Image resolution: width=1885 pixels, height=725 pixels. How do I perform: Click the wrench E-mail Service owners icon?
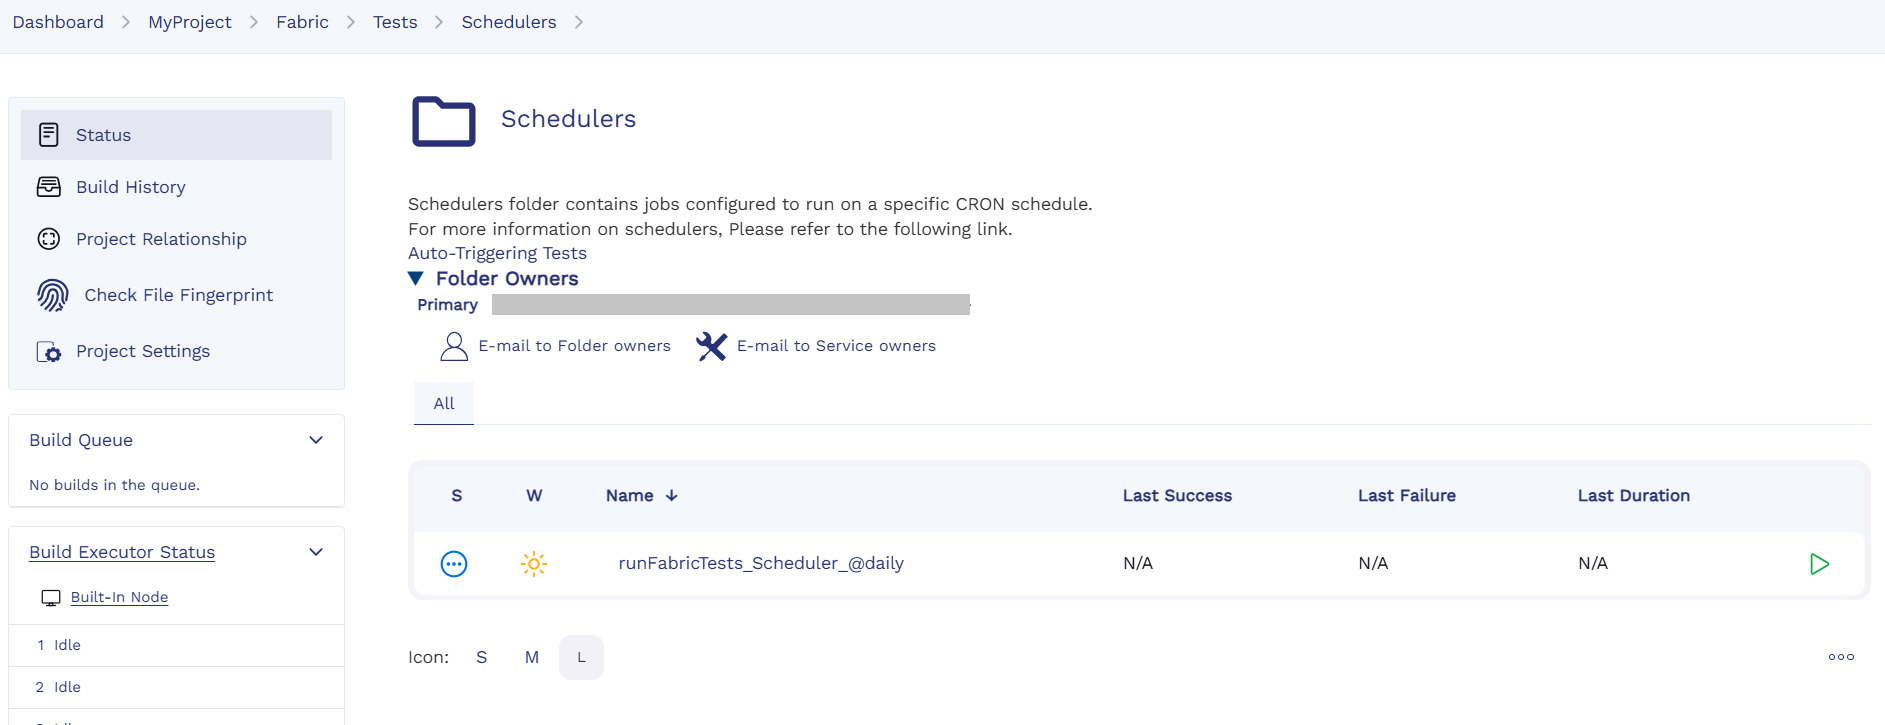[711, 346]
